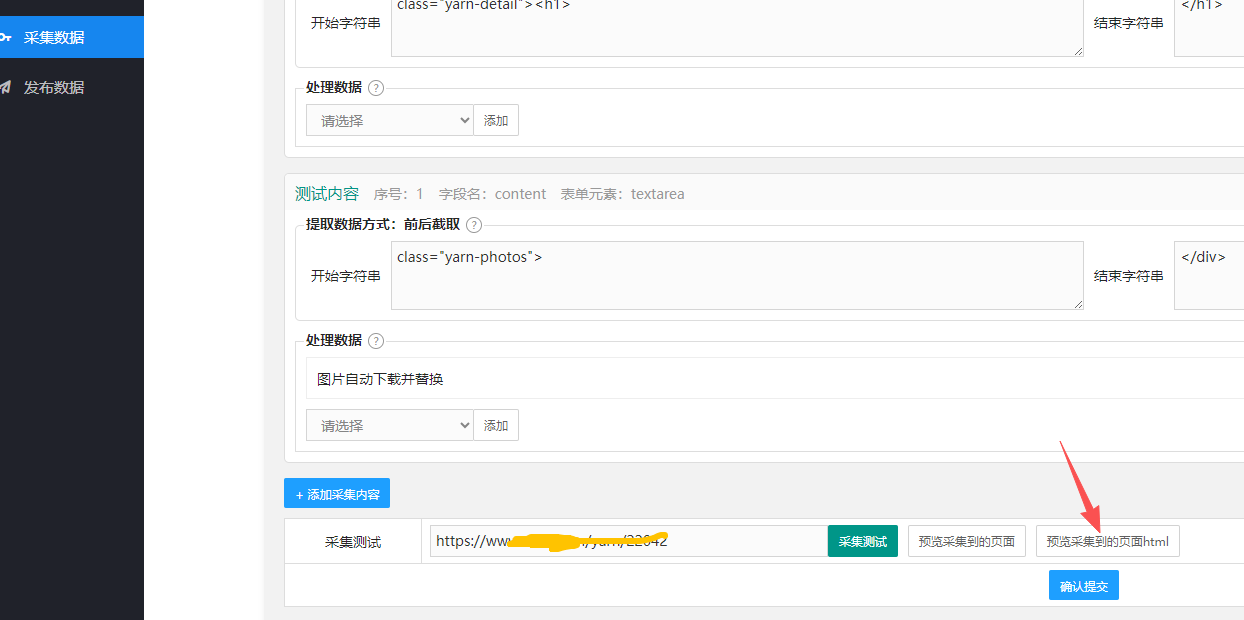
Task: Open the 采集数据 sidebar menu item
Action: [x=54, y=37]
